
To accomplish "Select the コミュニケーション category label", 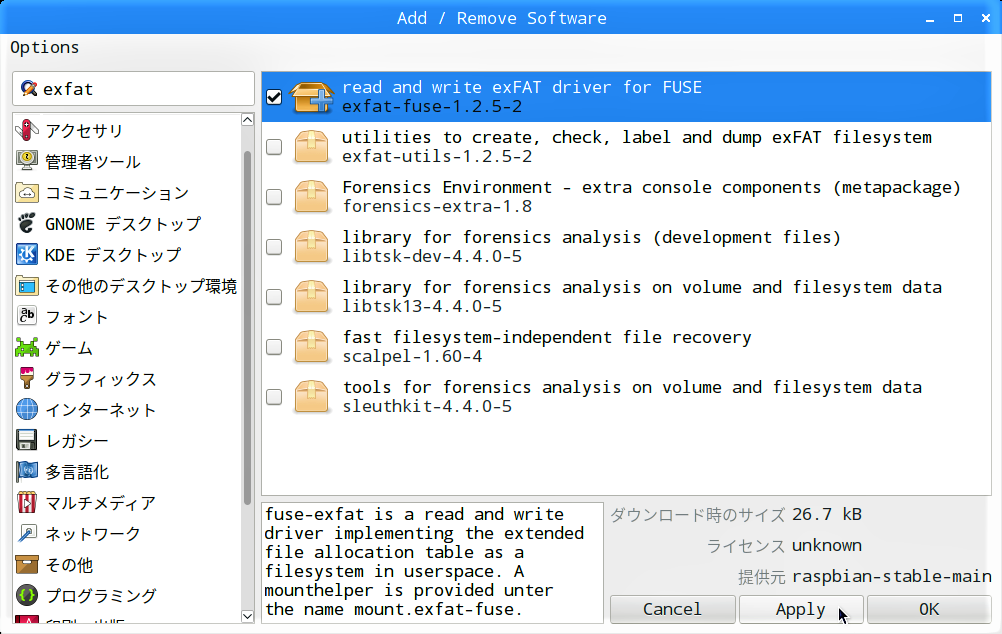I will [117, 192].
